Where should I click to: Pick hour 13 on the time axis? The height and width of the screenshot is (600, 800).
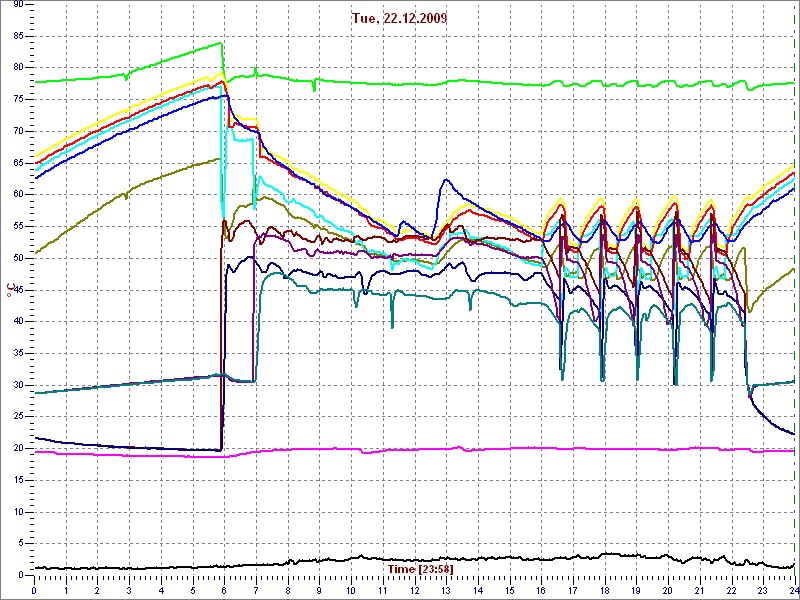(x=446, y=590)
